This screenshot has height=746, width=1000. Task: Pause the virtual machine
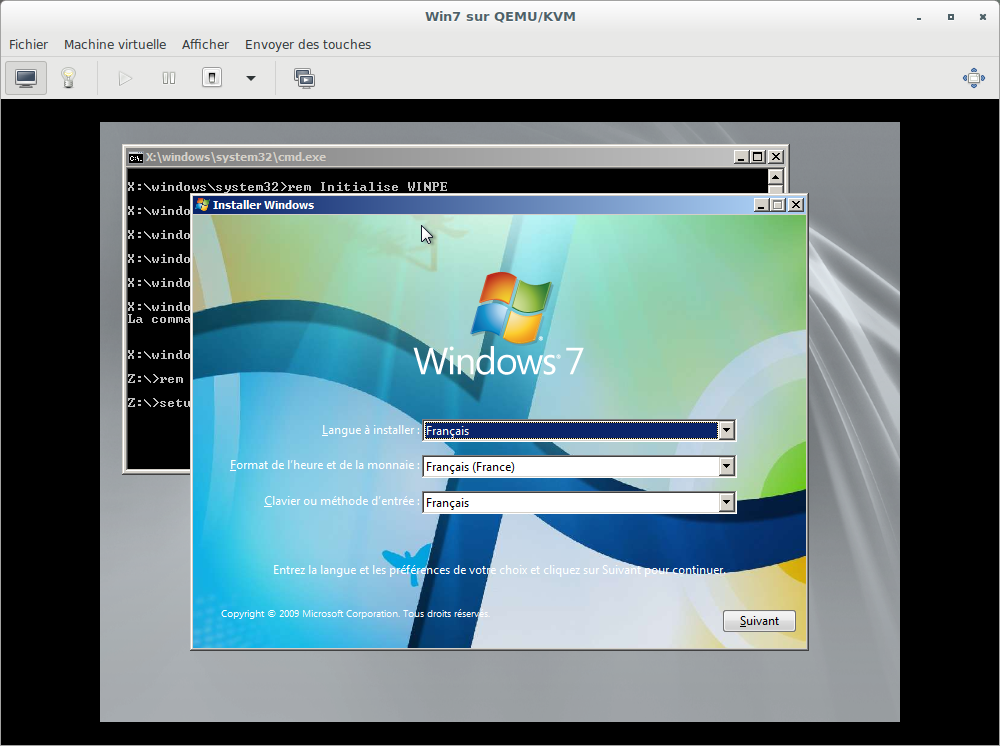point(169,78)
